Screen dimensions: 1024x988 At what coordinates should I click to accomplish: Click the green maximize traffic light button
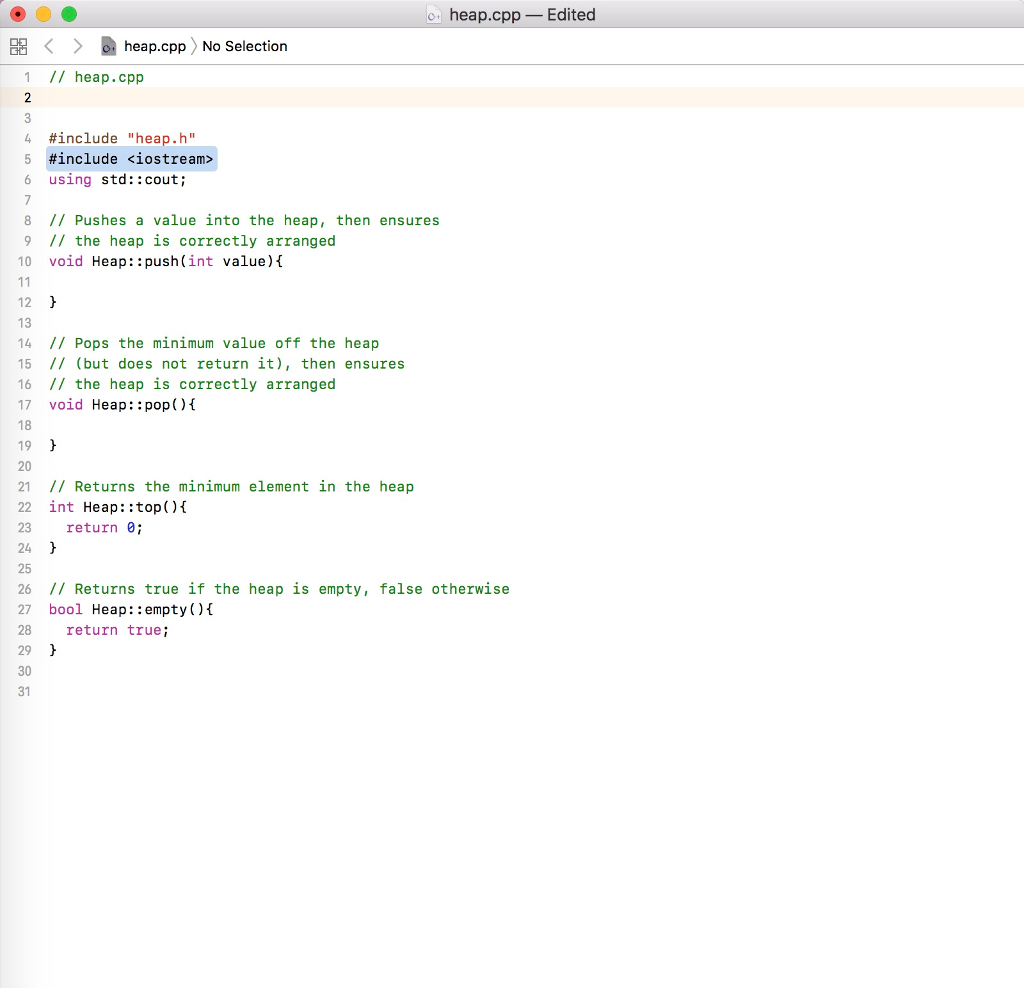click(x=68, y=14)
